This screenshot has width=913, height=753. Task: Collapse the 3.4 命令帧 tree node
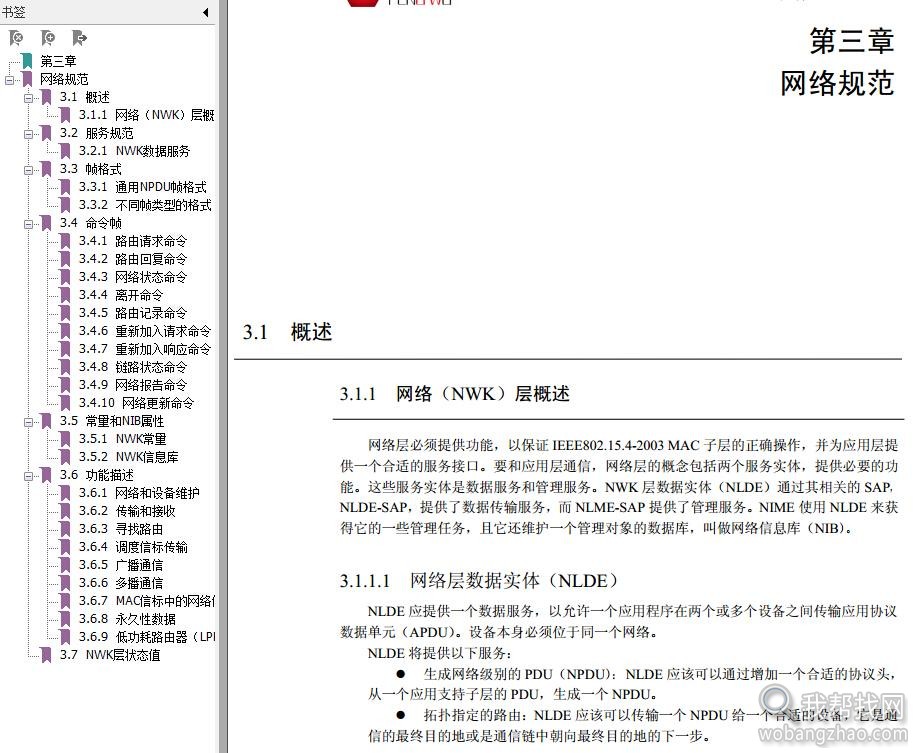coord(28,224)
